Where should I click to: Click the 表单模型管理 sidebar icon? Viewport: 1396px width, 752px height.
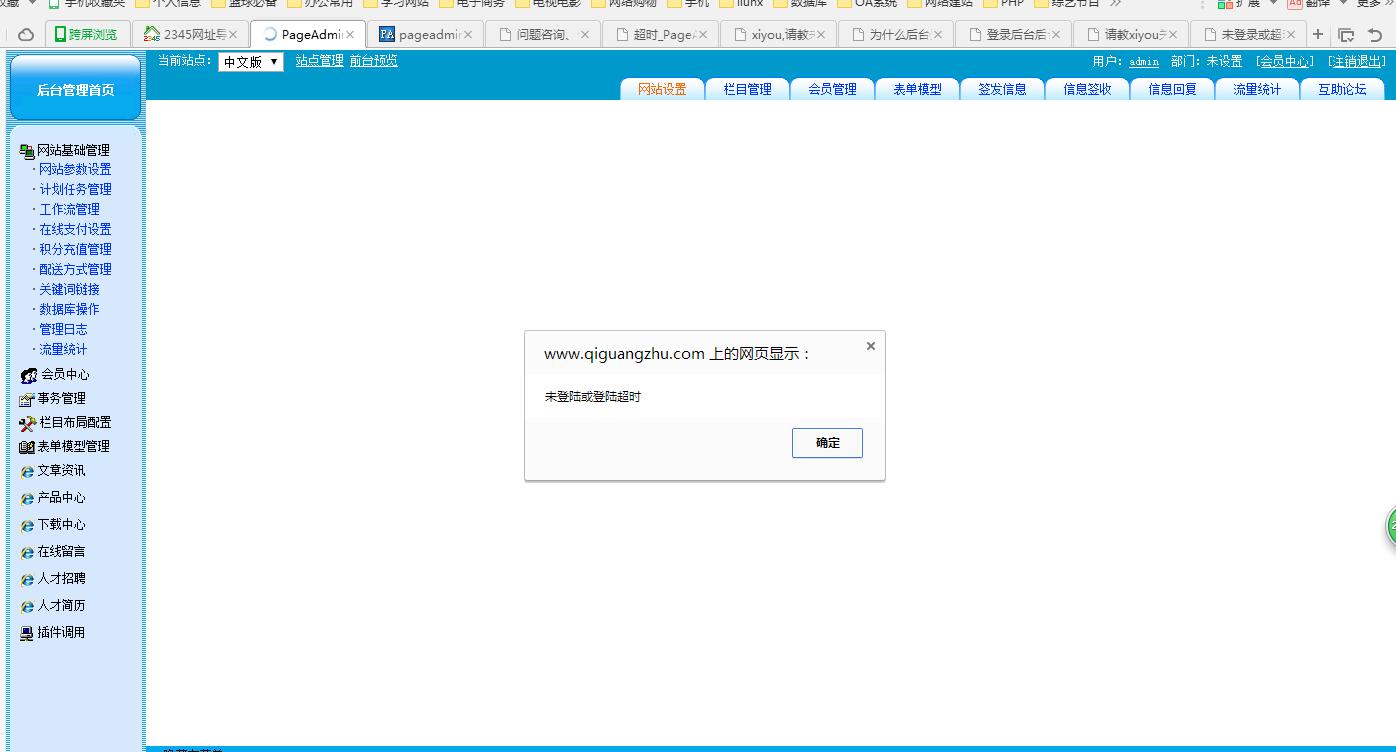[27, 447]
